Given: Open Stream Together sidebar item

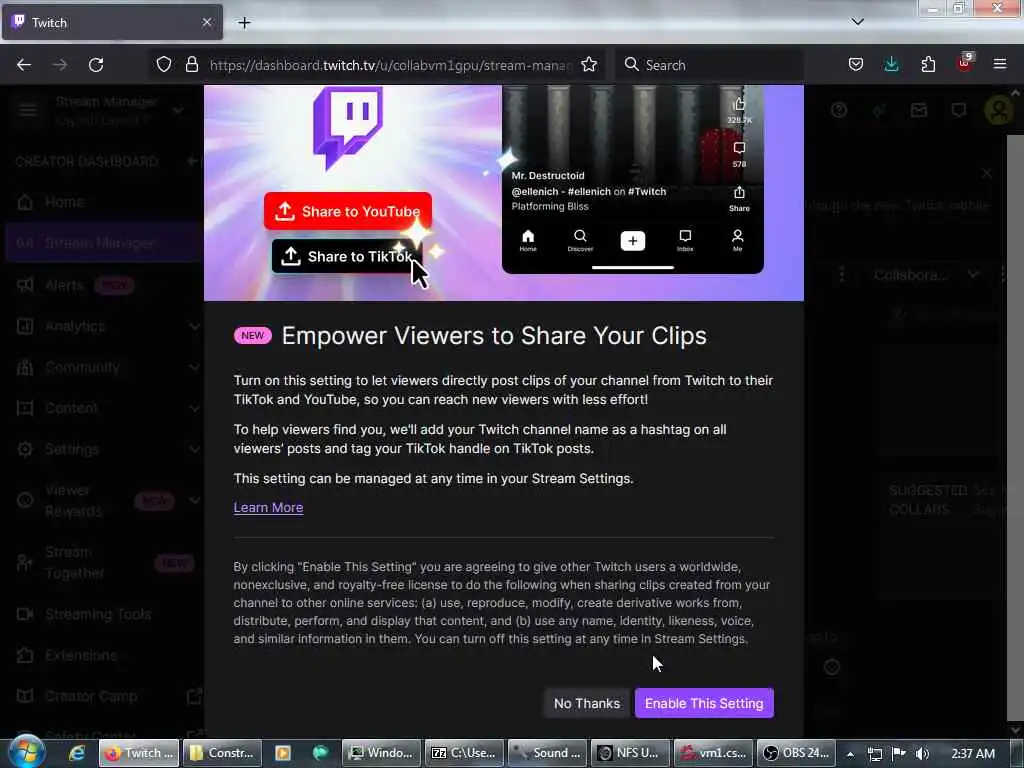Looking at the screenshot, I should pos(104,562).
